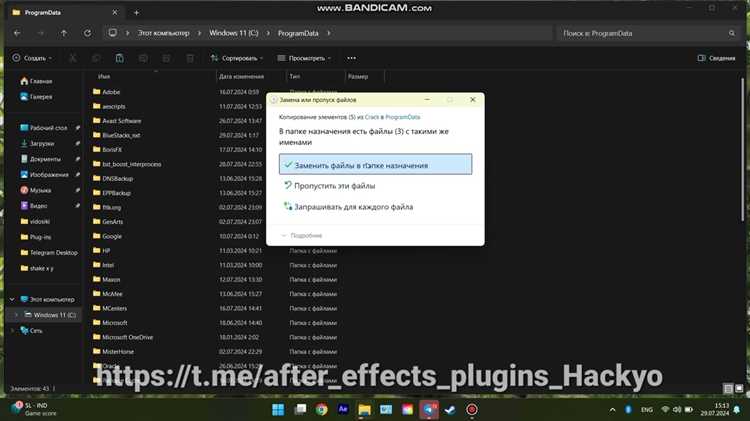This screenshot has height=421, width=750.
Task: Expand the Windows 11 (C:) tree node
Action: (x=17, y=315)
